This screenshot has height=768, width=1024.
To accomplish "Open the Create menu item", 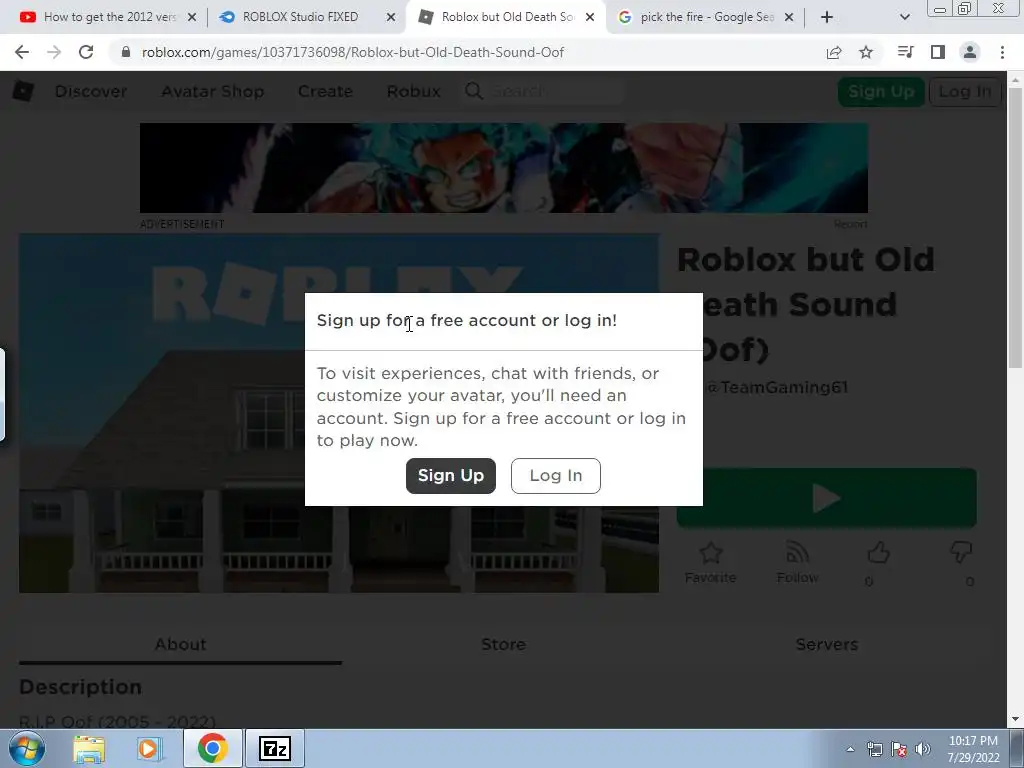I will [x=325, y=91].
